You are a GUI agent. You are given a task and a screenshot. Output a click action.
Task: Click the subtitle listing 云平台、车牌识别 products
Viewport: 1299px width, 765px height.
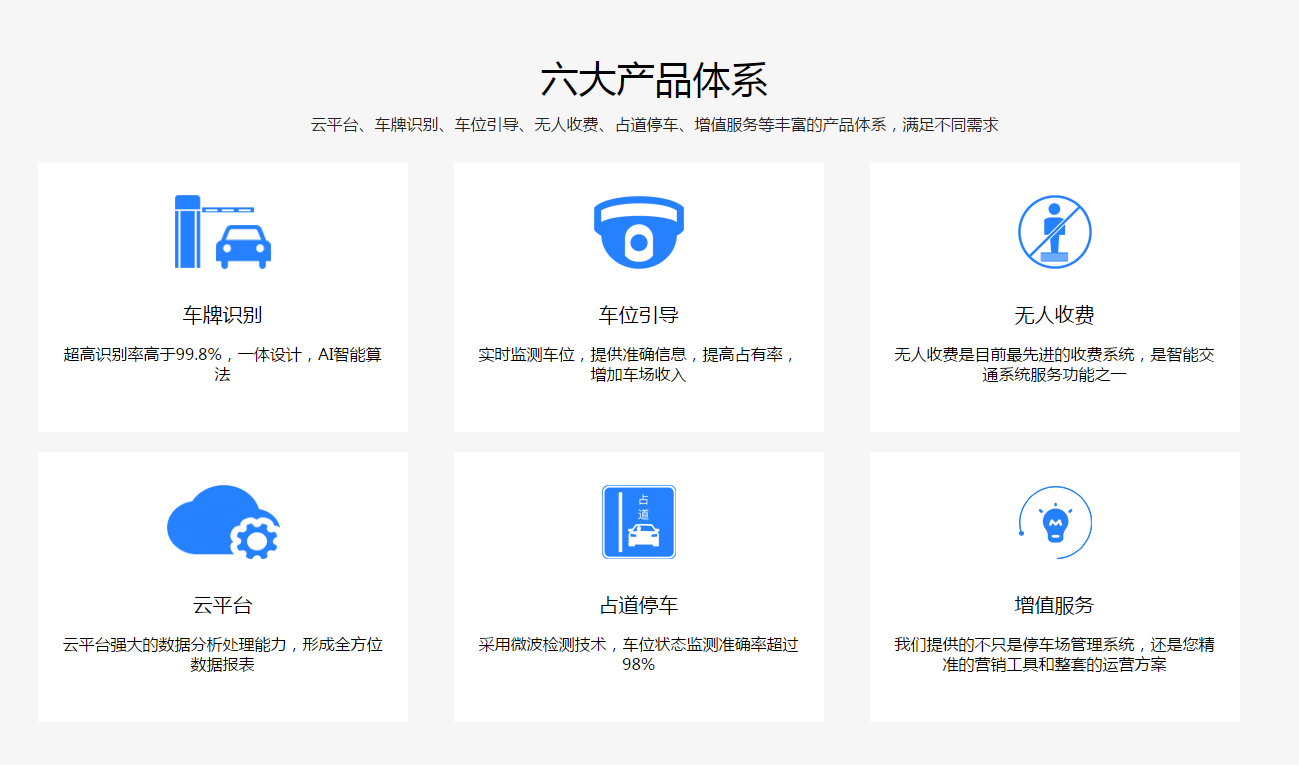click(x=654, y=125)
